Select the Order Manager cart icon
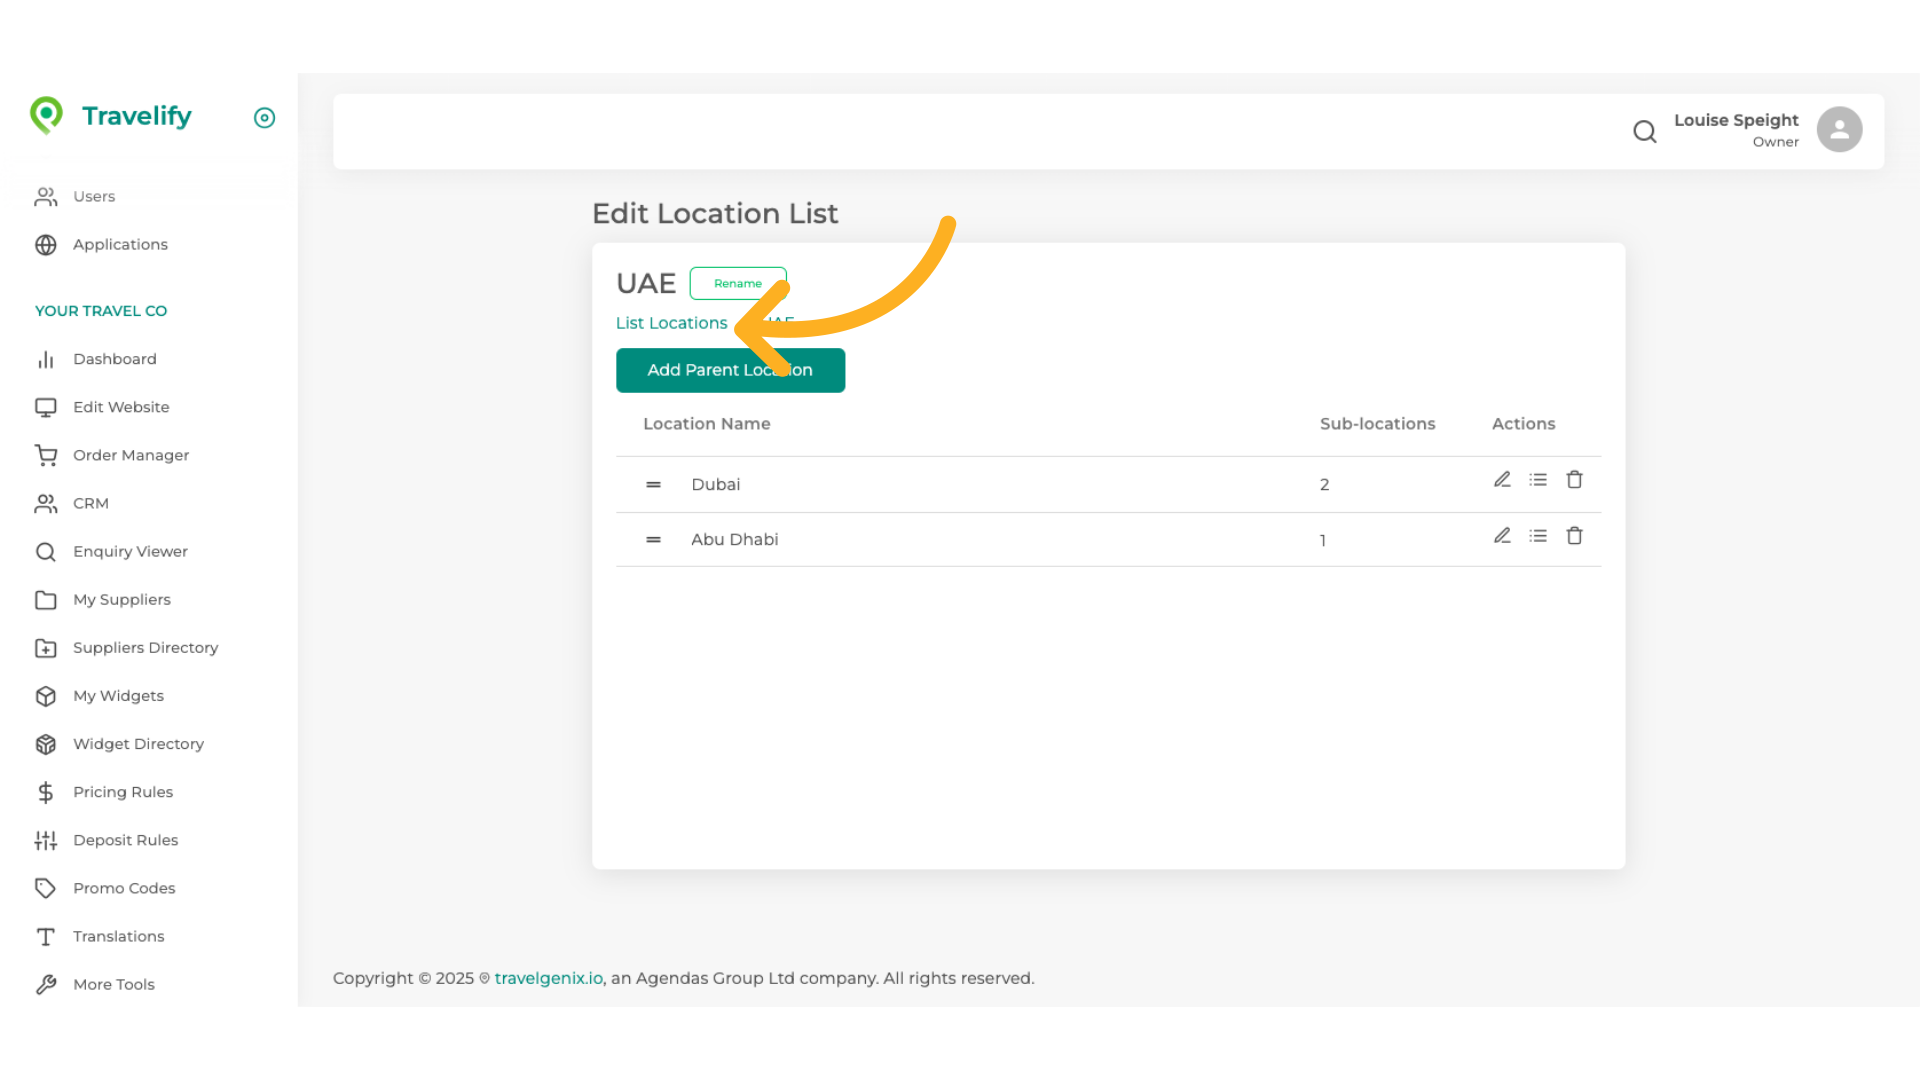The width and height of the screenshot is (1920, 1080). (x=46, y=455)
